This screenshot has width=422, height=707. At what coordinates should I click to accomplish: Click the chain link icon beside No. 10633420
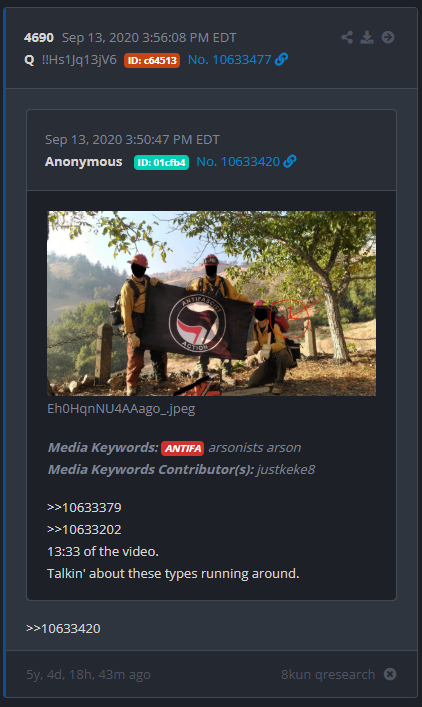(x=290, y=161)
